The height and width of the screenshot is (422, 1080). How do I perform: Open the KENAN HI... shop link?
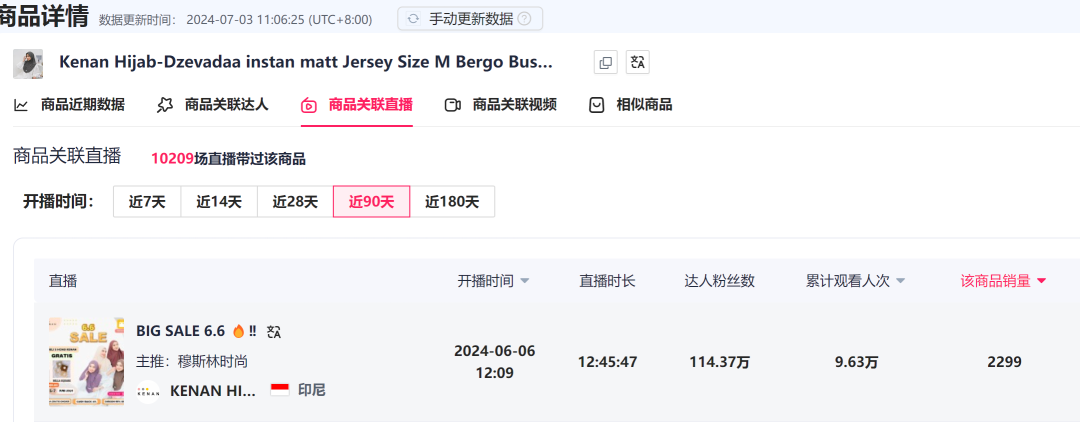coord(214,389)
